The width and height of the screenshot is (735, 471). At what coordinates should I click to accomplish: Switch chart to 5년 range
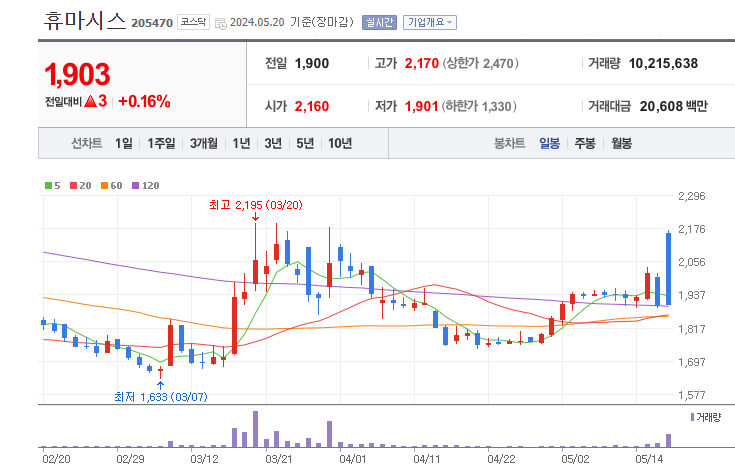point(305,143)
